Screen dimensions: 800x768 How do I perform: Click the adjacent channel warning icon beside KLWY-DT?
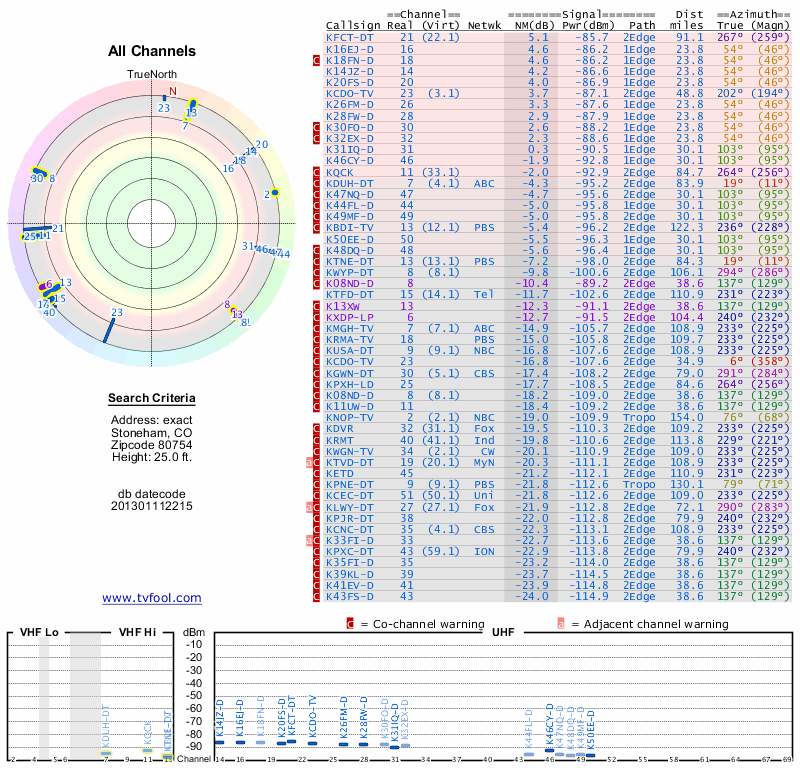pyautogui.click(x=310, y=507)
